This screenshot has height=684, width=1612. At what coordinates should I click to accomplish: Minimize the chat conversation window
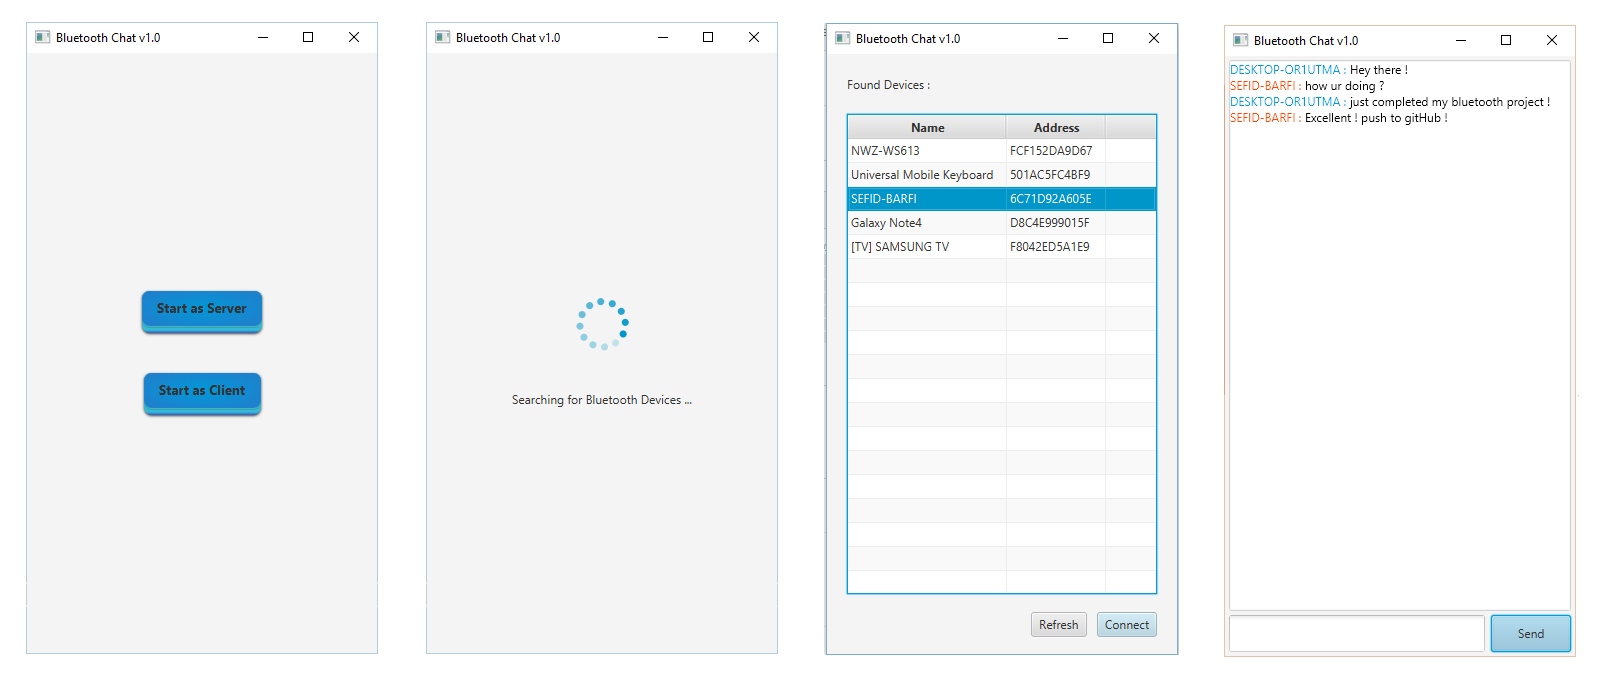[x=1461, y=40]
